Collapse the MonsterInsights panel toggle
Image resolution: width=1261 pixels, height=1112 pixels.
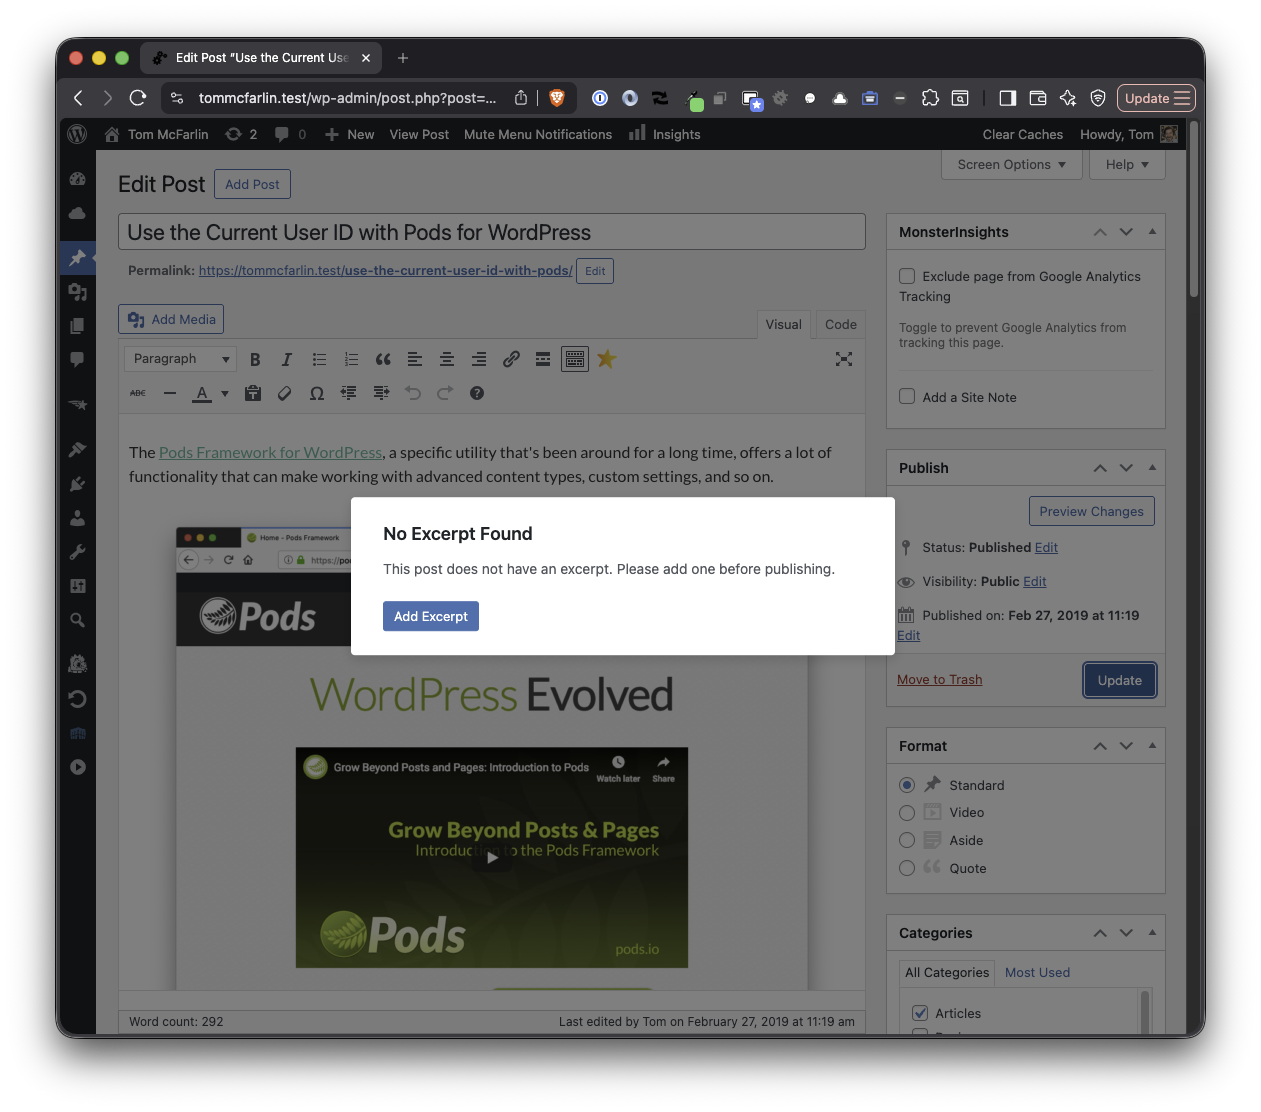pos(1152,232)
